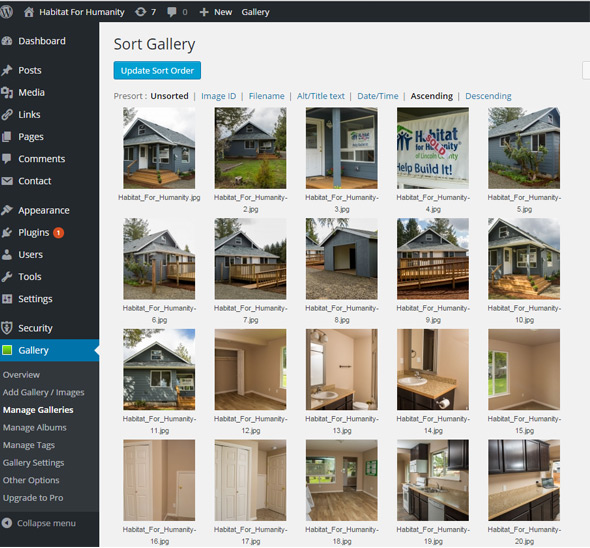Click filename label Habitat_For_Humanity-11.jpg
The image size is (590, 548).
[x=159, y=425]
